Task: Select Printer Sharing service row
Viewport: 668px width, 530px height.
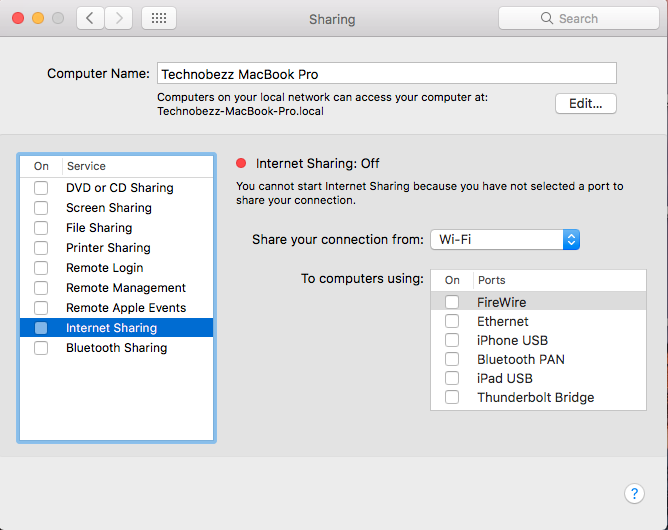Action: pyautogui.click(x=108, y=248)
